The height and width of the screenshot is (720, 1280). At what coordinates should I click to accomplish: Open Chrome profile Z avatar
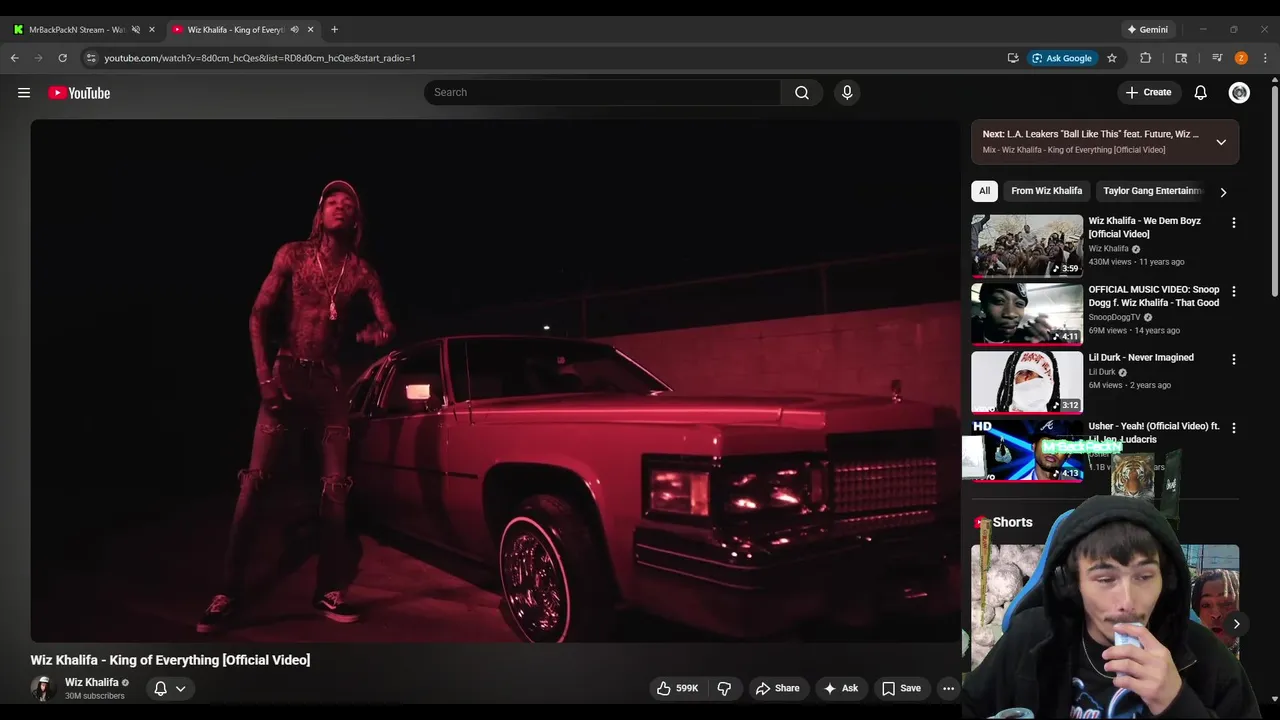[1241, 58]
